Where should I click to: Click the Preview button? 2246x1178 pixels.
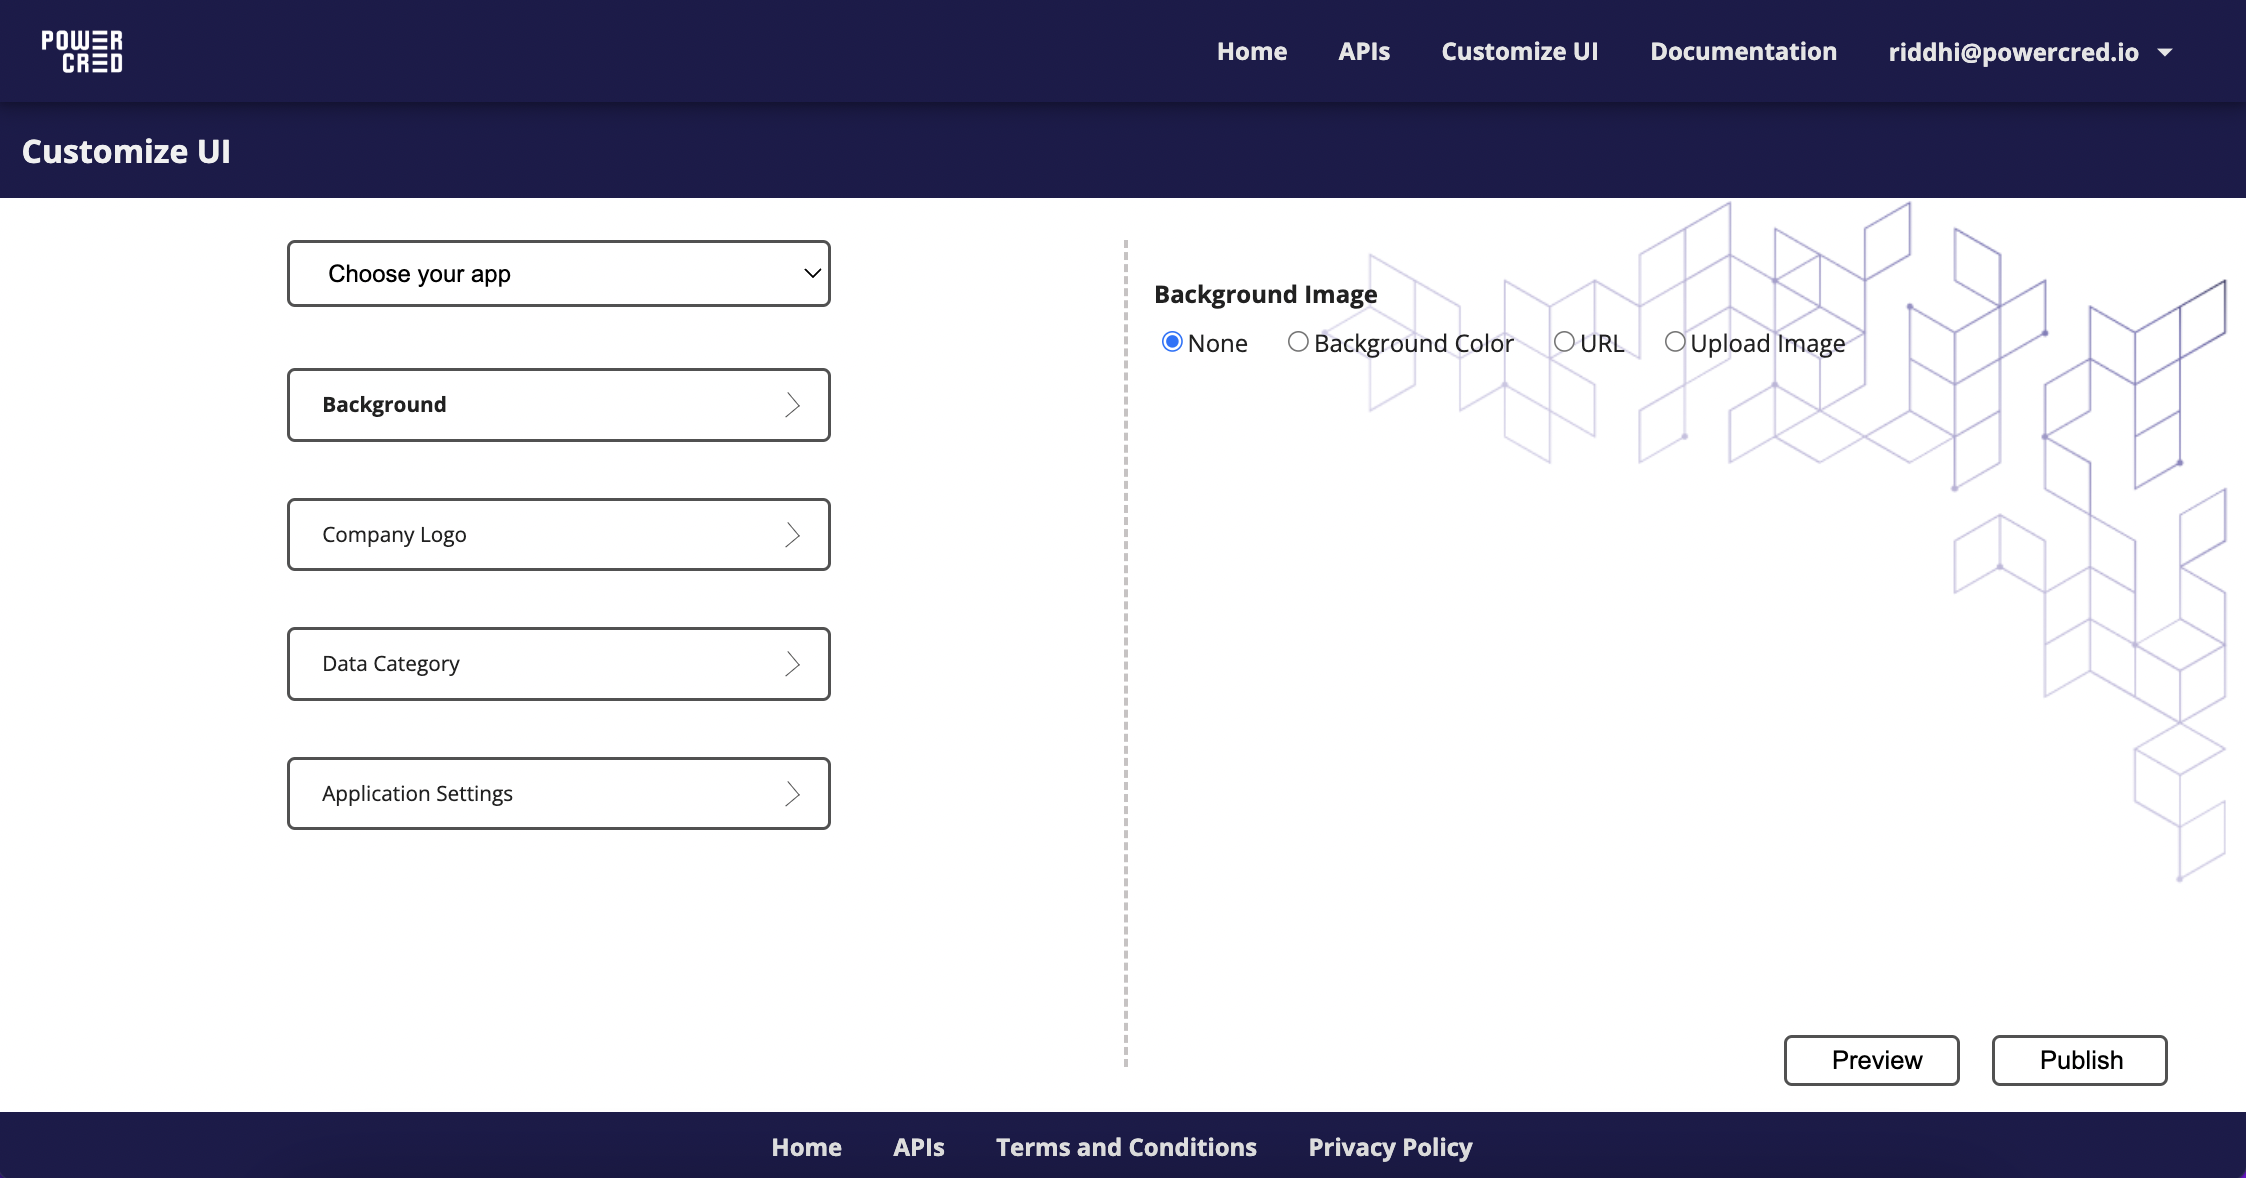point(1871,1060)
